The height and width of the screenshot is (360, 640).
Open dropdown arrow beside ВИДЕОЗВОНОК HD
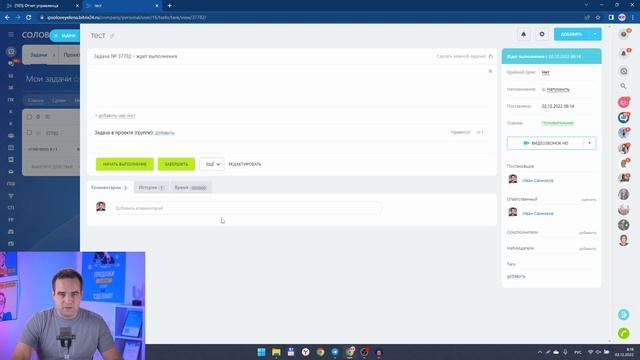click(x=589, y=143)
